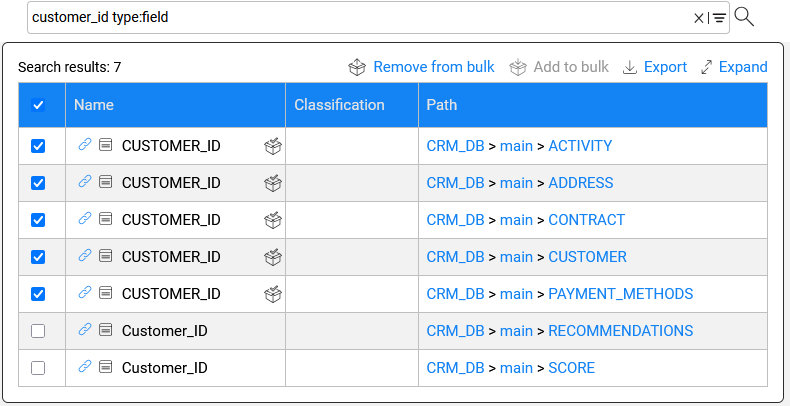Click bulk box icon in CUSTOMER row
This screenshot has height=406, width=790.
(x=273, y=257)
